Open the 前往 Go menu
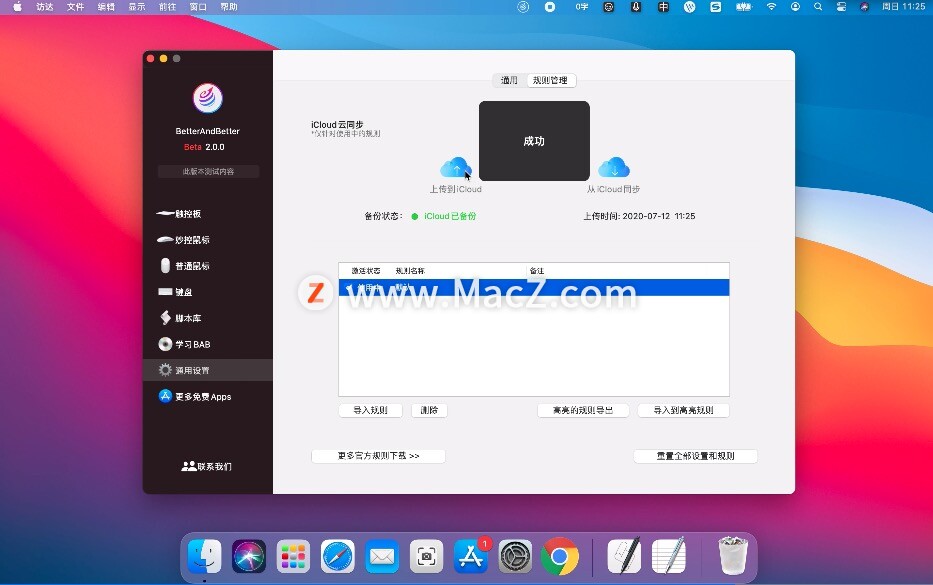Image resolution: width=933 pixels, height=585 pixels. point(168,7)
